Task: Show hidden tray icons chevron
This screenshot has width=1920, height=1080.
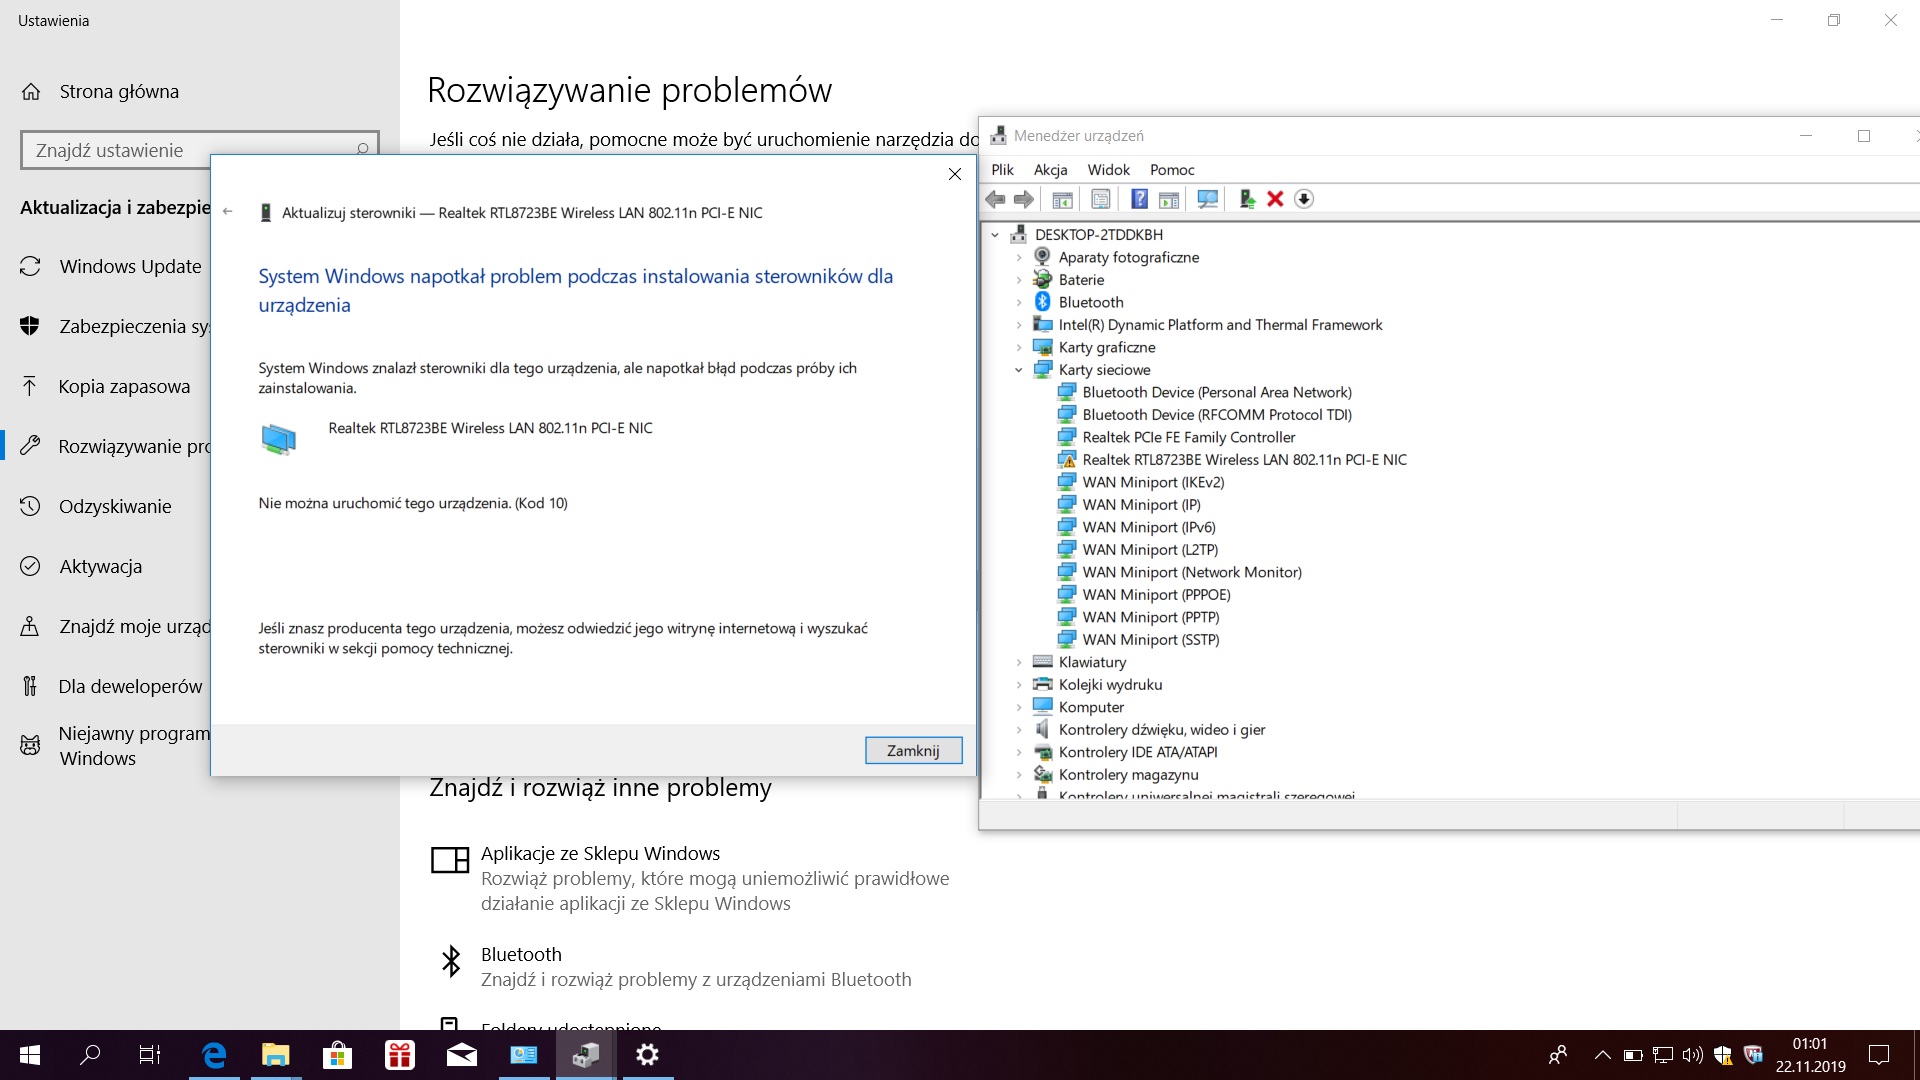Action: click(x=1603, y=1055)
